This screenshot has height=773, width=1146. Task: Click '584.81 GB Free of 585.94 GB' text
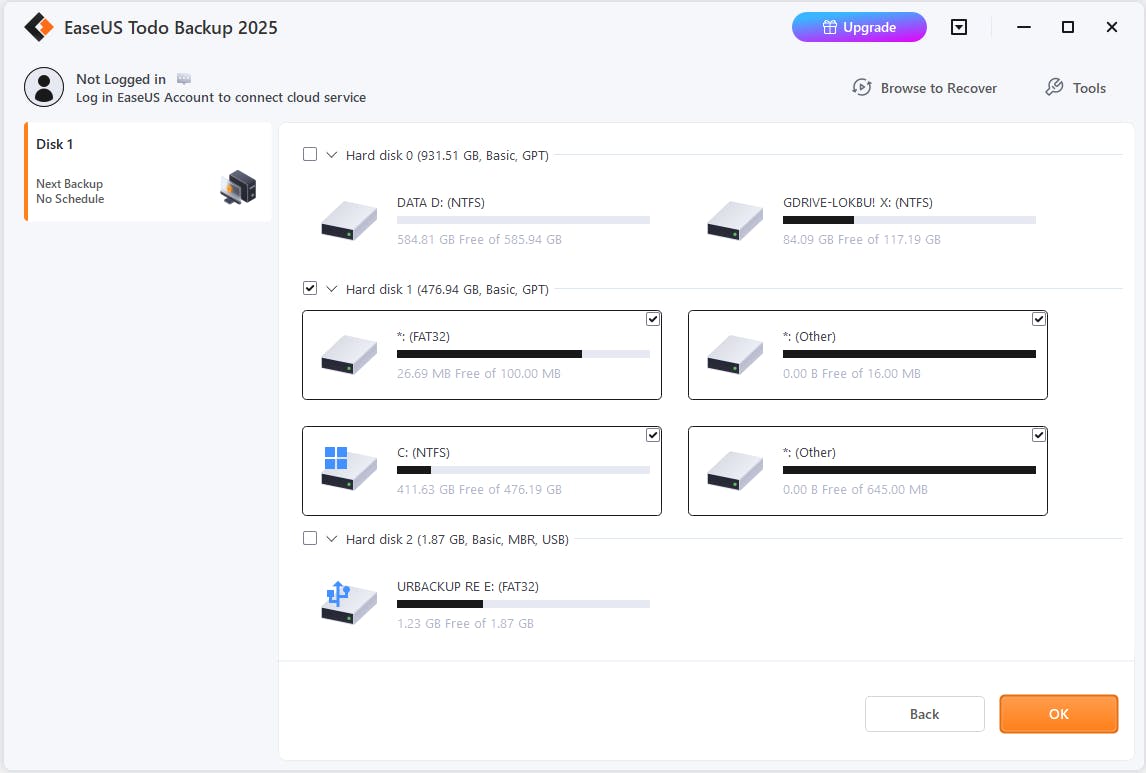pos(479,239)
